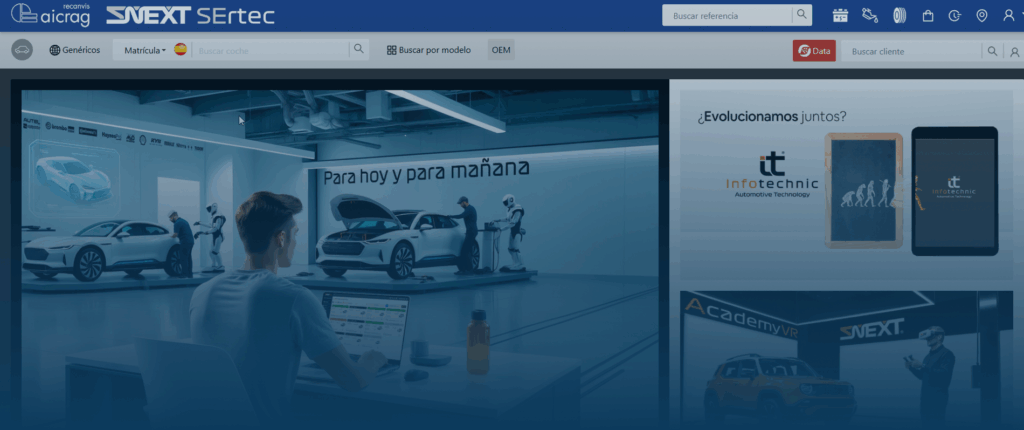The image size is (1024, 430).
Task: Click the location pin icon
Action: click(x=981, y=15)
